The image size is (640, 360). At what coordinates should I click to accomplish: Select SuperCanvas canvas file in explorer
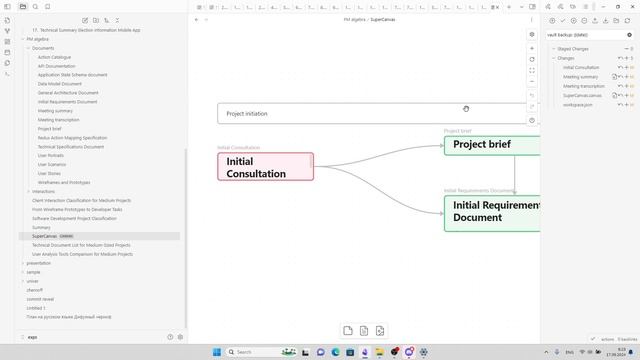tap(99, 236)
